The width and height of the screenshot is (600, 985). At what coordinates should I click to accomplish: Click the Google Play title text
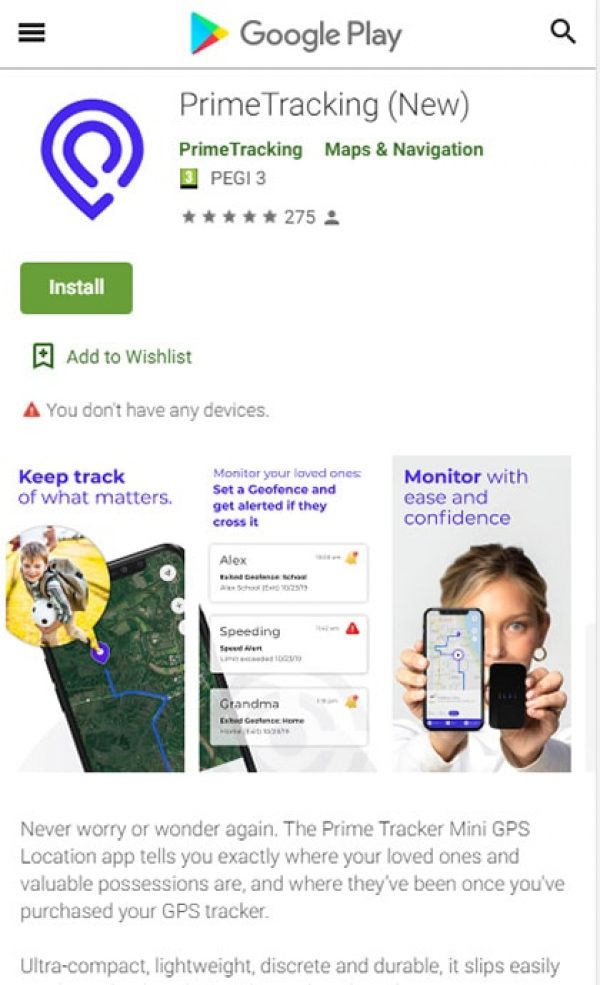click(321, 35)
